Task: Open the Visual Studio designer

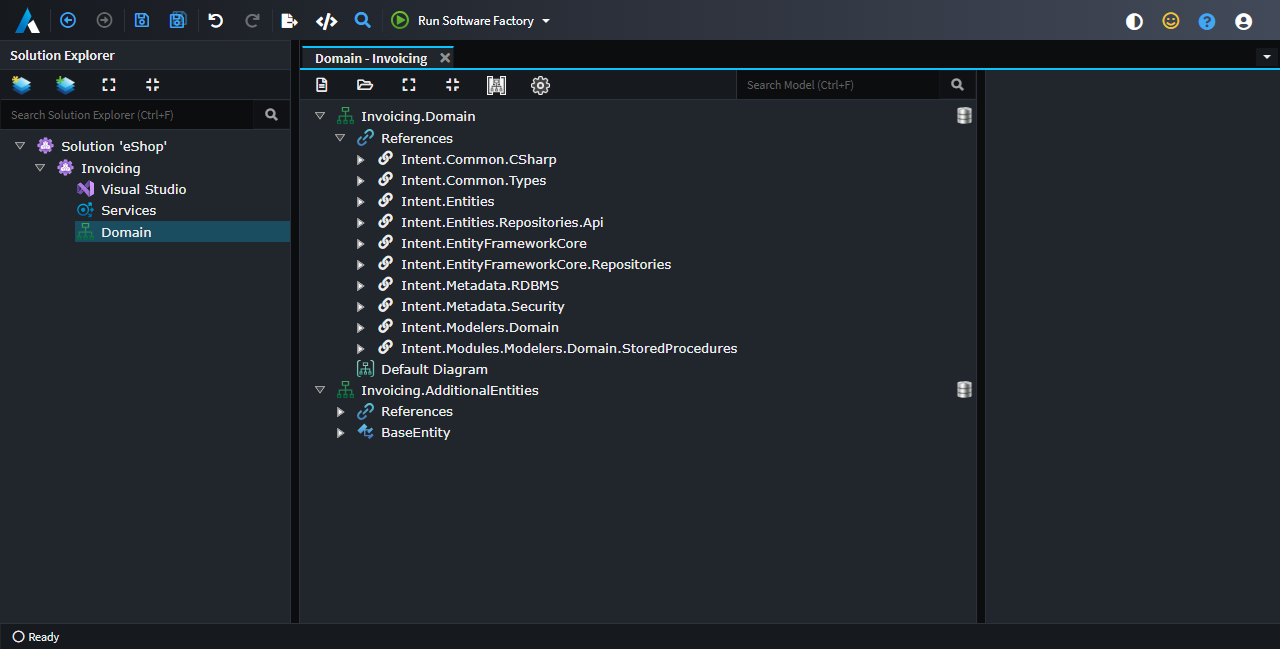Action: [x=143, y=189]
